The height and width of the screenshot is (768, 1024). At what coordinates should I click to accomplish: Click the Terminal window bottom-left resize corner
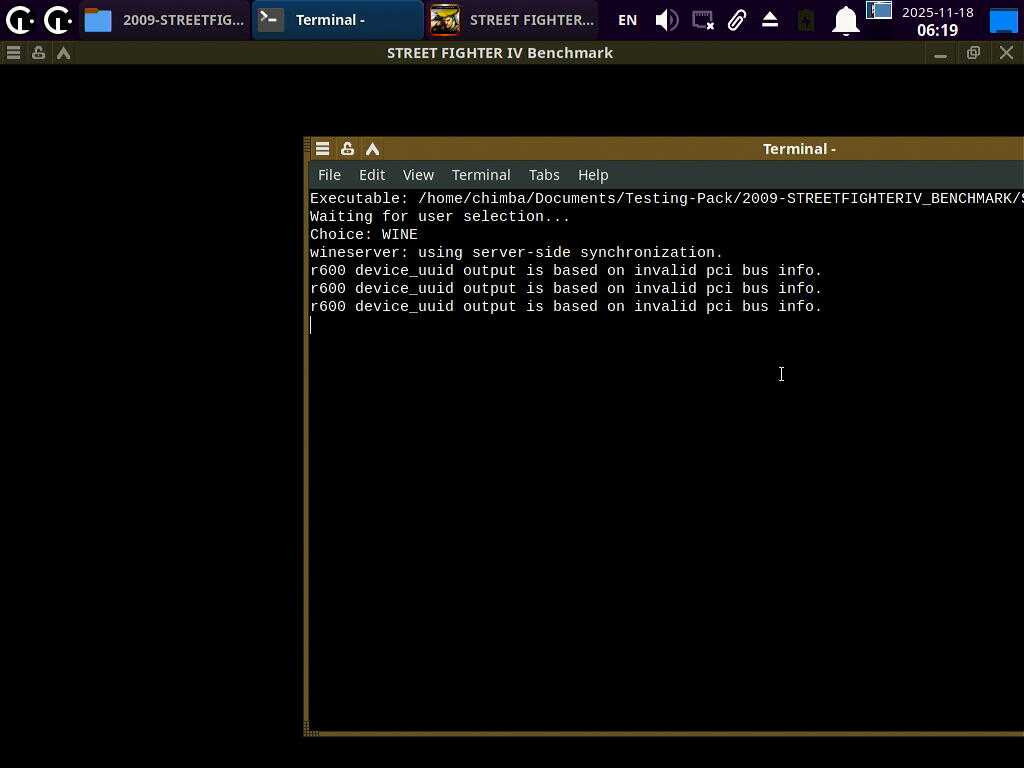(311, 731)
